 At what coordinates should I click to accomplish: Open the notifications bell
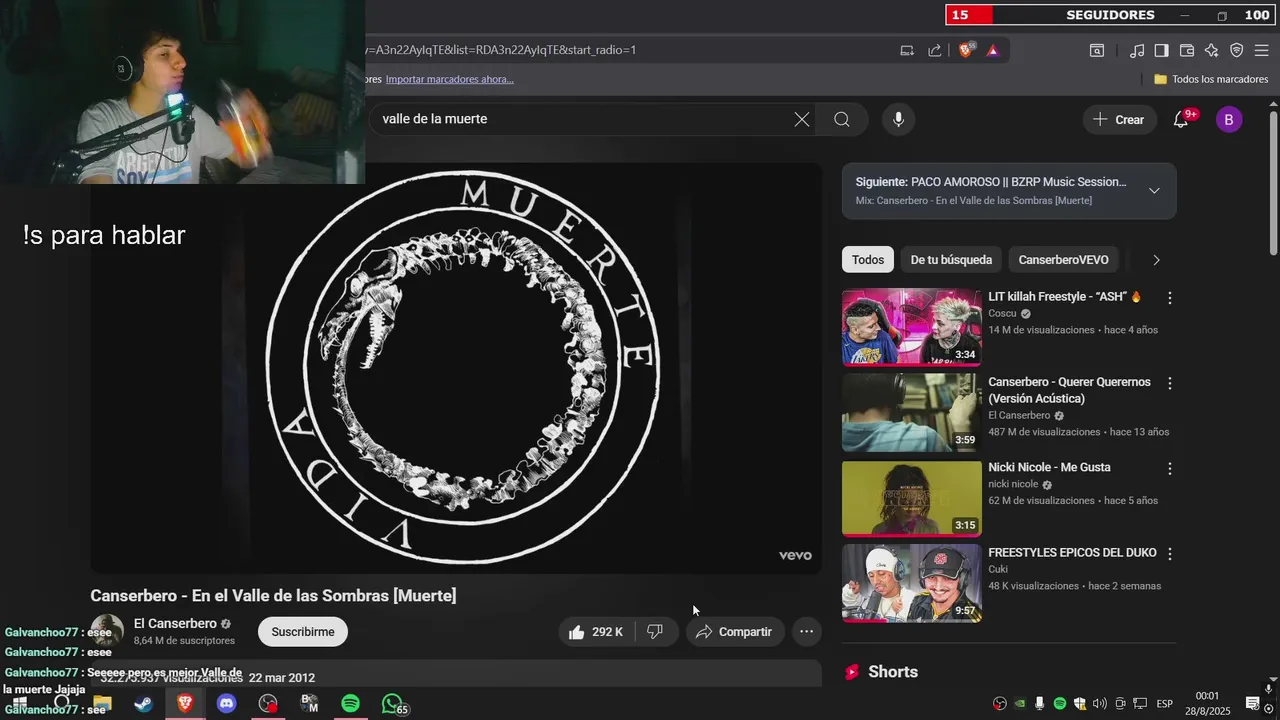pos(1181,119)
